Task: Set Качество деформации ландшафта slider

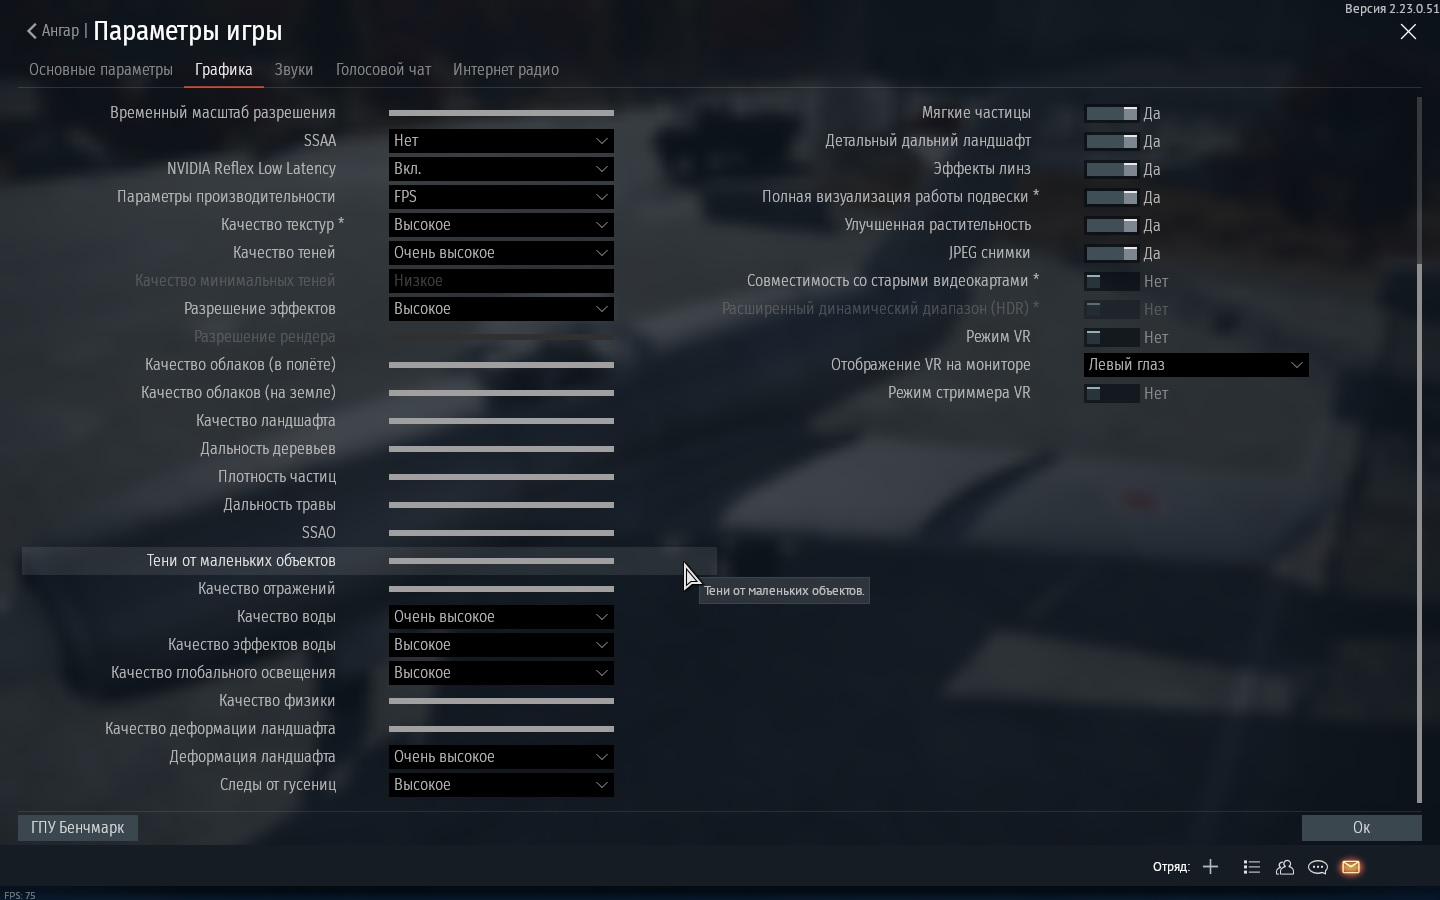Action: point(501,729)
